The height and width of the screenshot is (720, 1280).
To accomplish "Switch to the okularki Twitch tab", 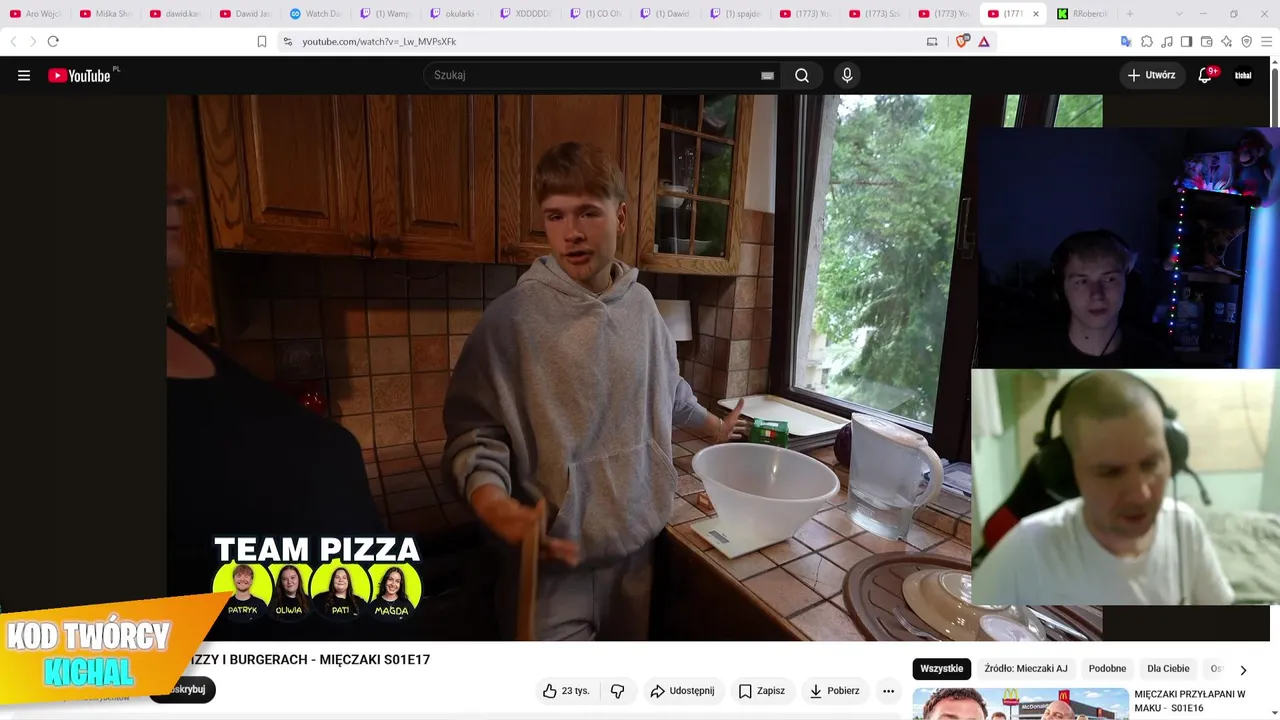I will click(456, 14).
